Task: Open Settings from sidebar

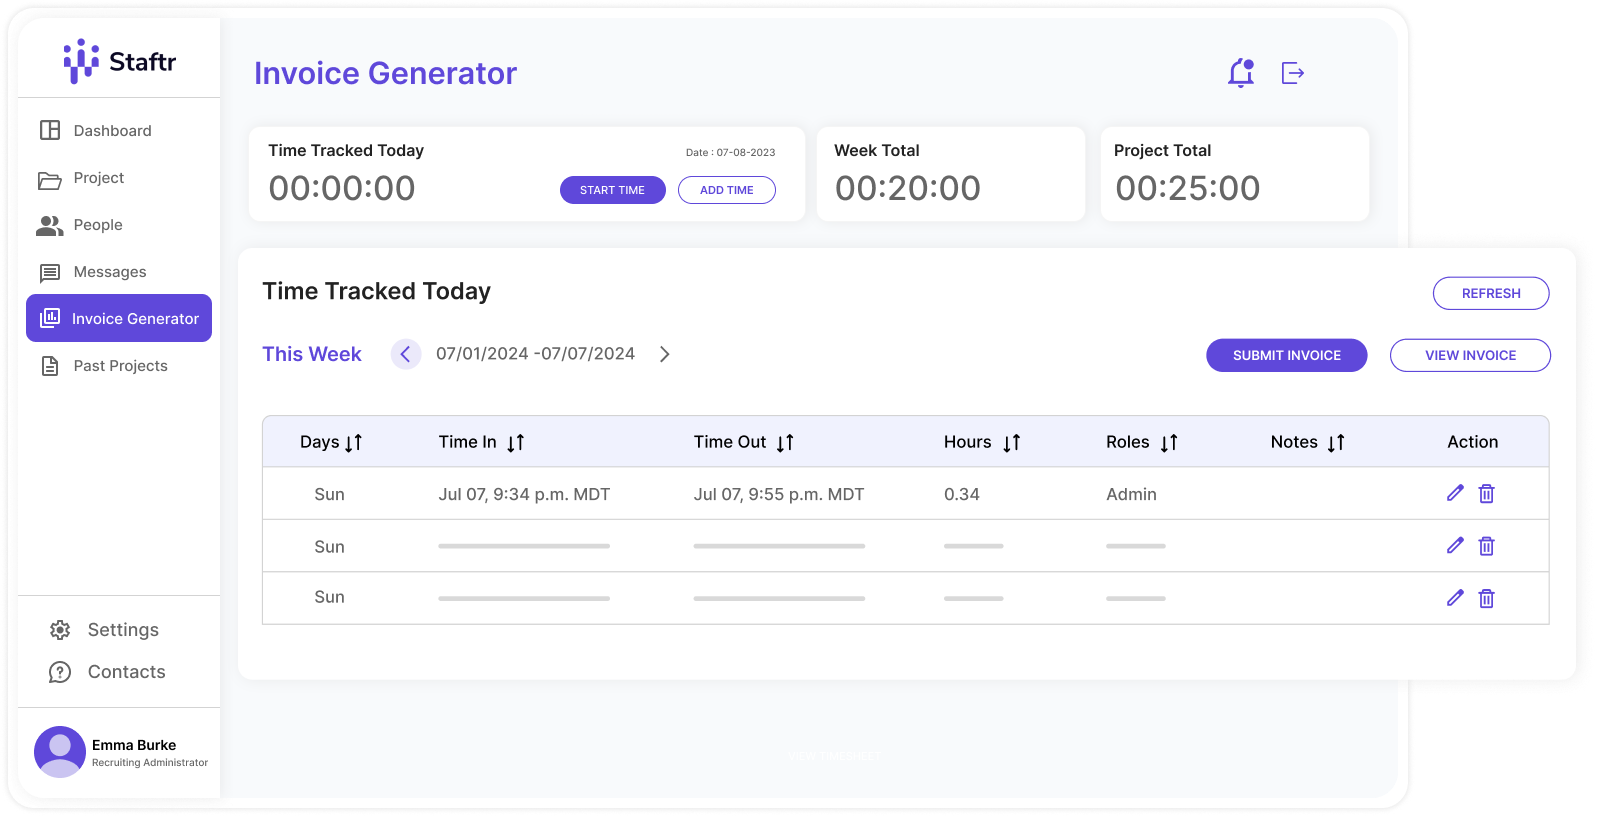Action: [122, 630]
